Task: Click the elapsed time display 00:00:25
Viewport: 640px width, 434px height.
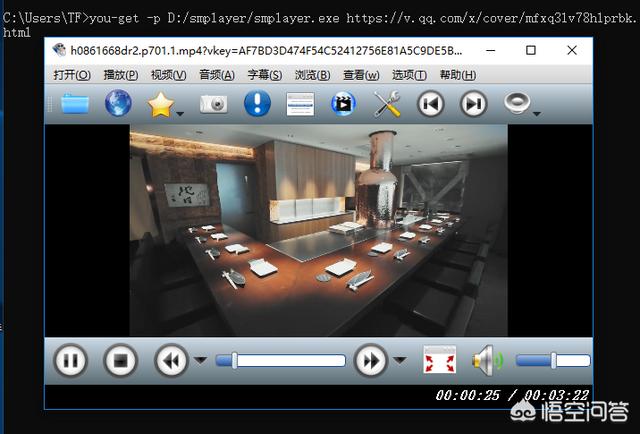Action: [467, 395]
